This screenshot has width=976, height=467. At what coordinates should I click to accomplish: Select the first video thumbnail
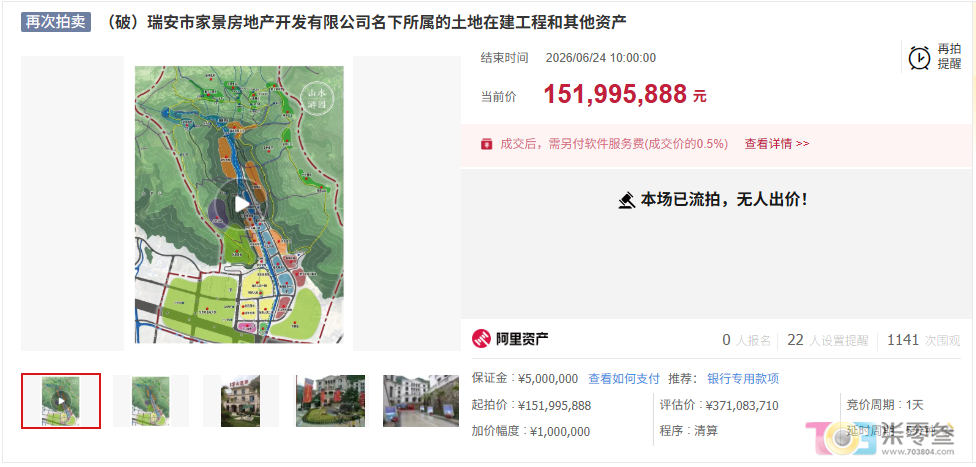click(x=61, y=401)
